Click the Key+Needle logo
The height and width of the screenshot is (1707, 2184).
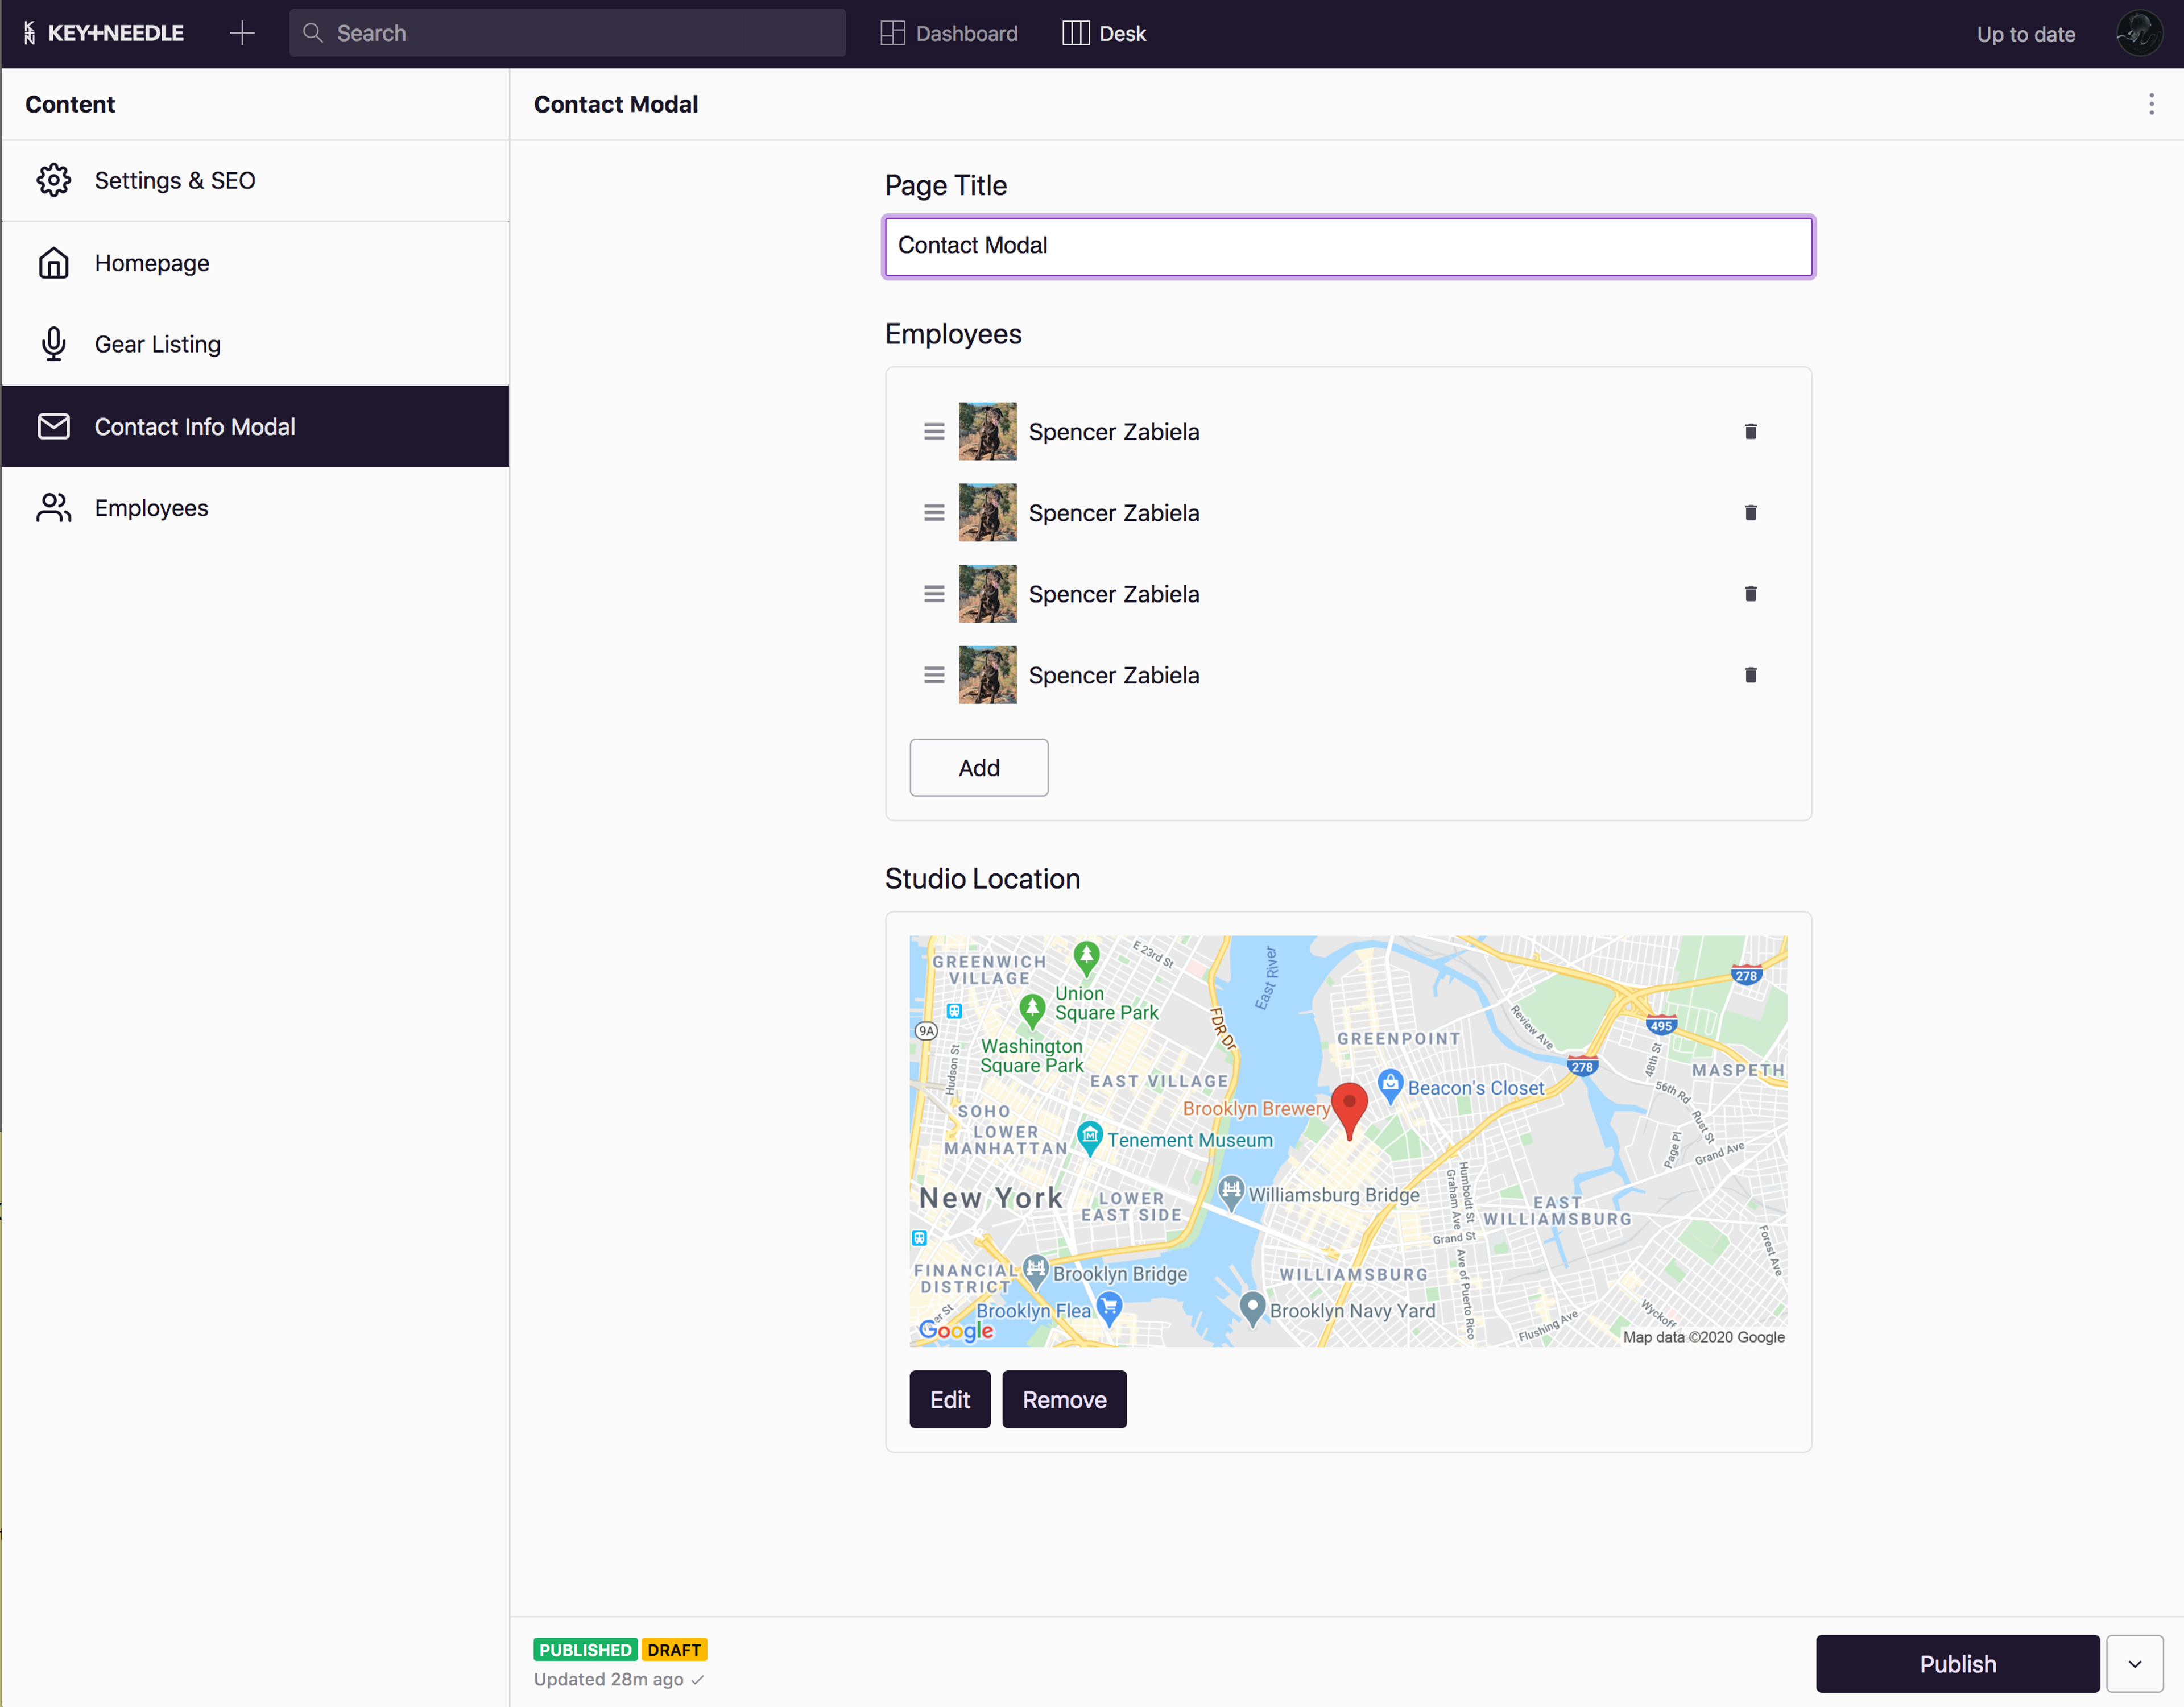(x=104, y=33)
